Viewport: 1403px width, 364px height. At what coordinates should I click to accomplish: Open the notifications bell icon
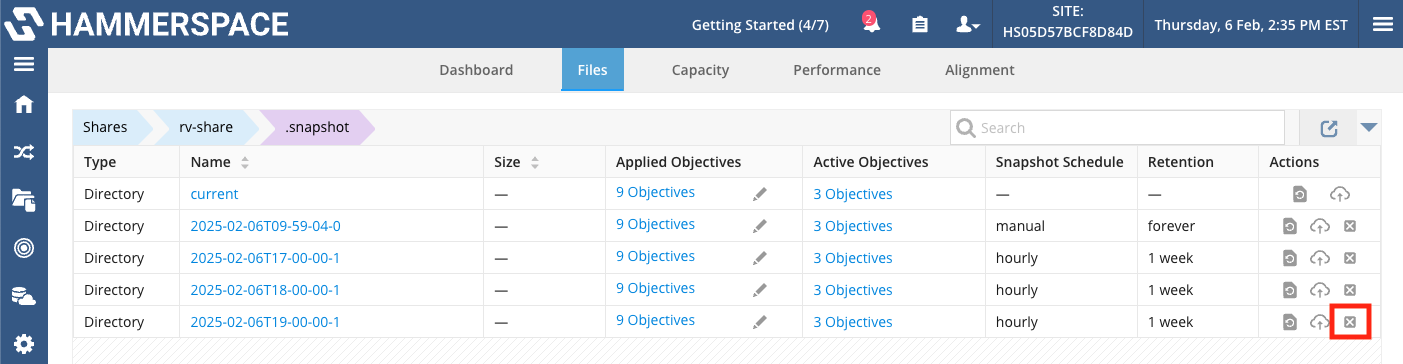871,24
